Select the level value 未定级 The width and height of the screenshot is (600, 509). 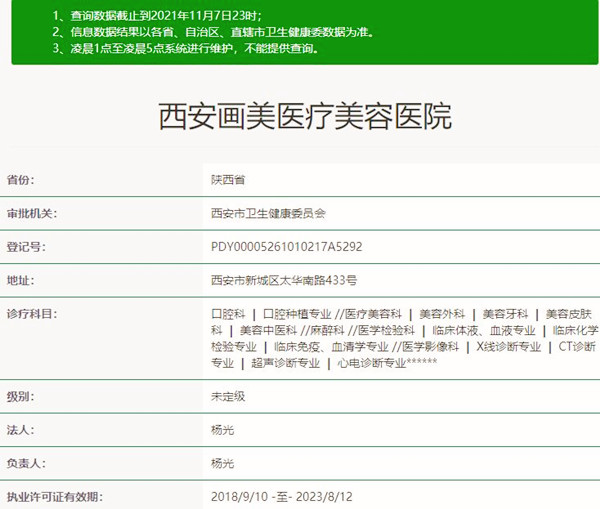tap(228, 396)
